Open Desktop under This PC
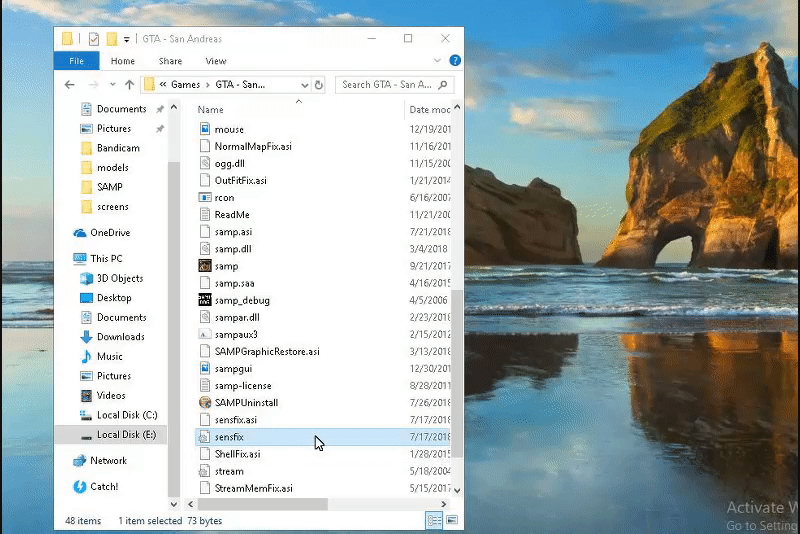The height and width of the screenshot is (534, 800). point(114,297)
